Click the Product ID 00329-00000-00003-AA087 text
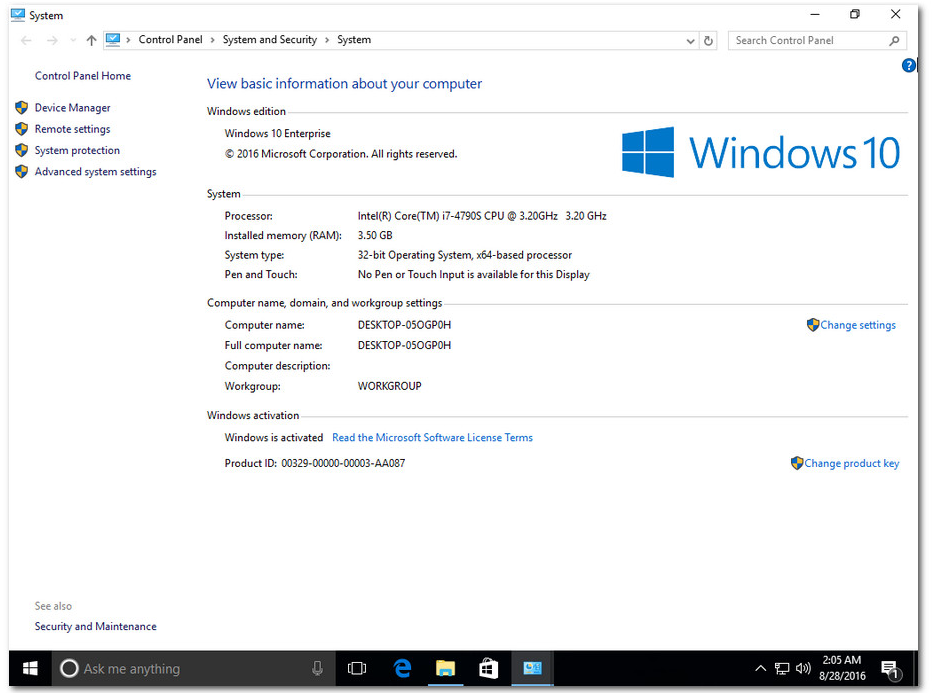 315,463
